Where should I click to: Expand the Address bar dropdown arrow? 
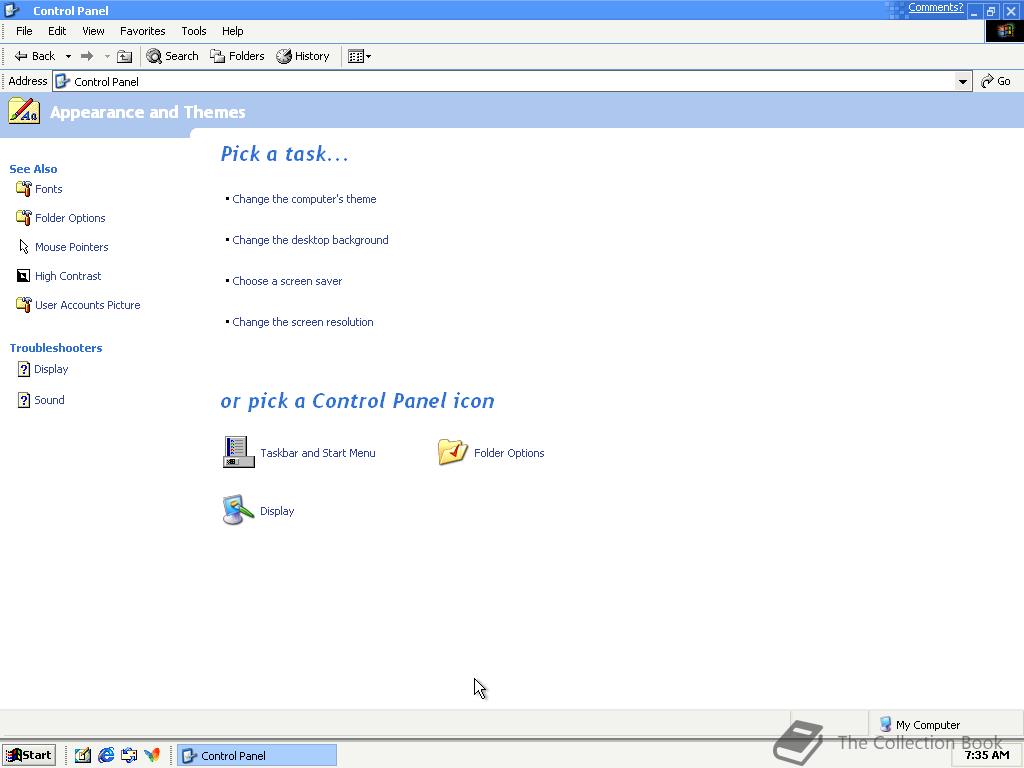(962, 82)
